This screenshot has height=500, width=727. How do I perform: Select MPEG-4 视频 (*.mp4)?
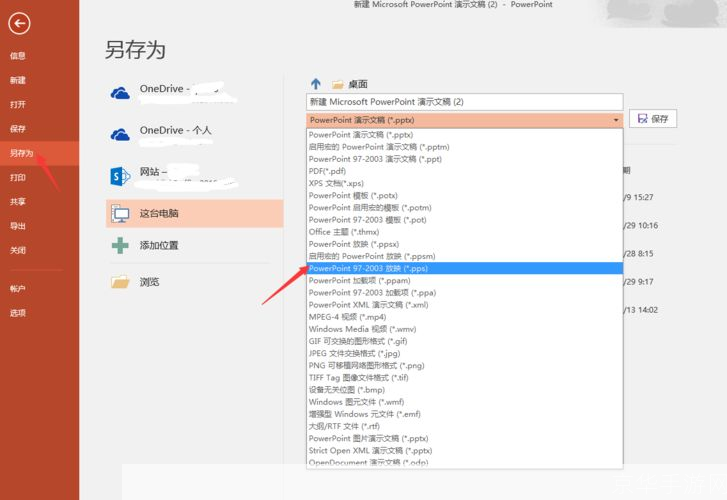click(x=465, y=317)
